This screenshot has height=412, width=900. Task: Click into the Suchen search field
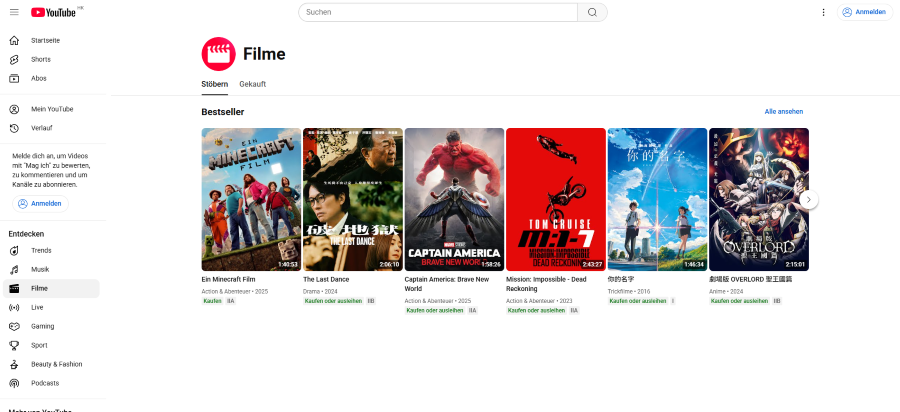[x=438, y=12]
